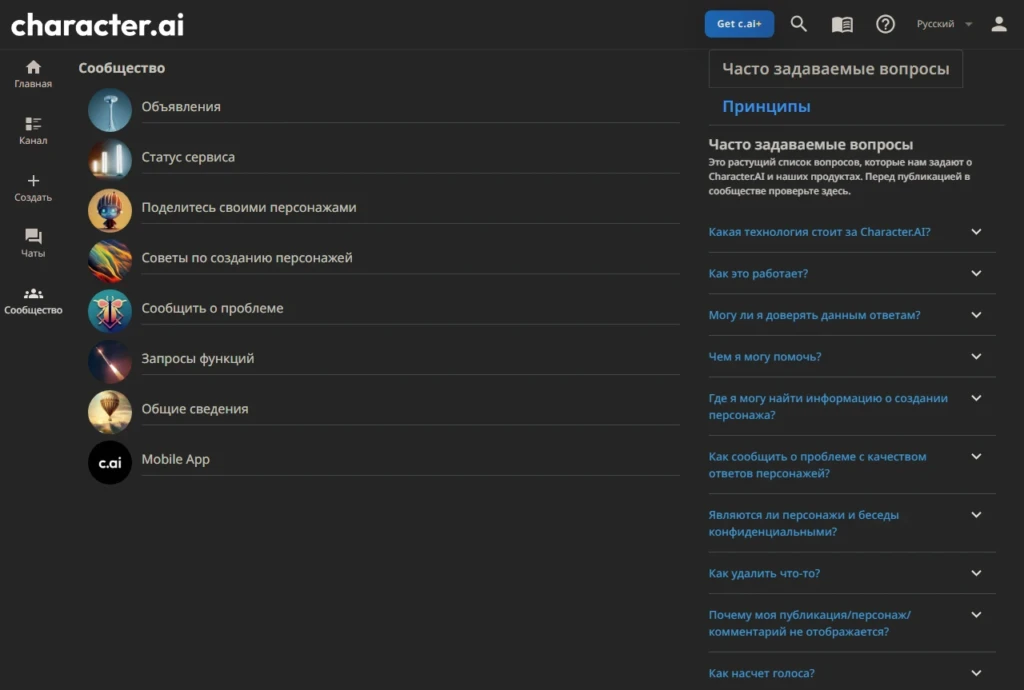This screenshot has height=690, width=1024.
Task: Expand 'Как это работает?' chevron
Action: 976,274
